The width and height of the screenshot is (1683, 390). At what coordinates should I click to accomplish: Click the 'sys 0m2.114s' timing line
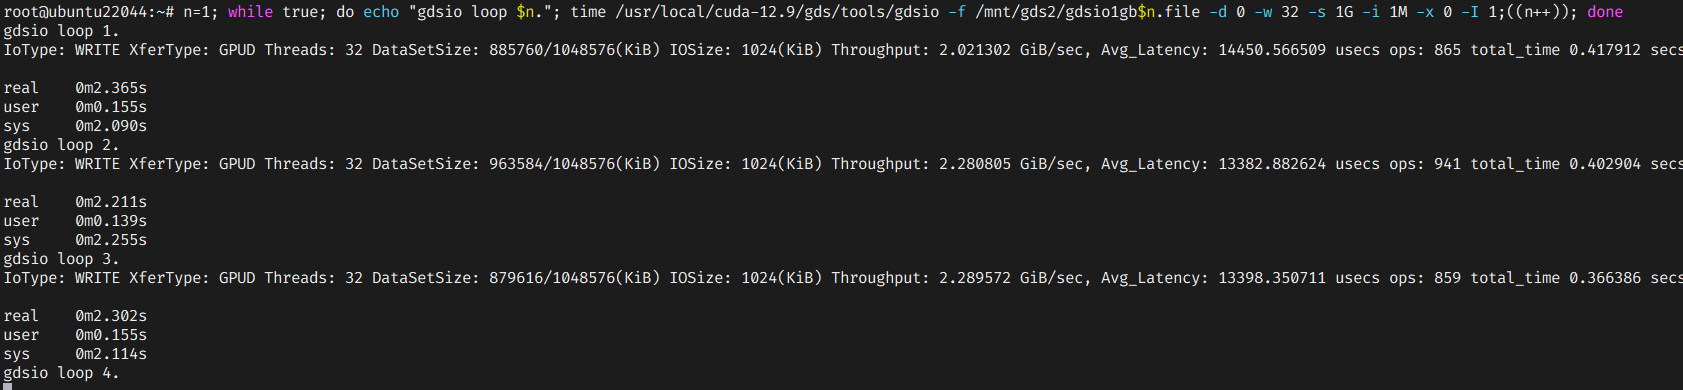[75, 354]
